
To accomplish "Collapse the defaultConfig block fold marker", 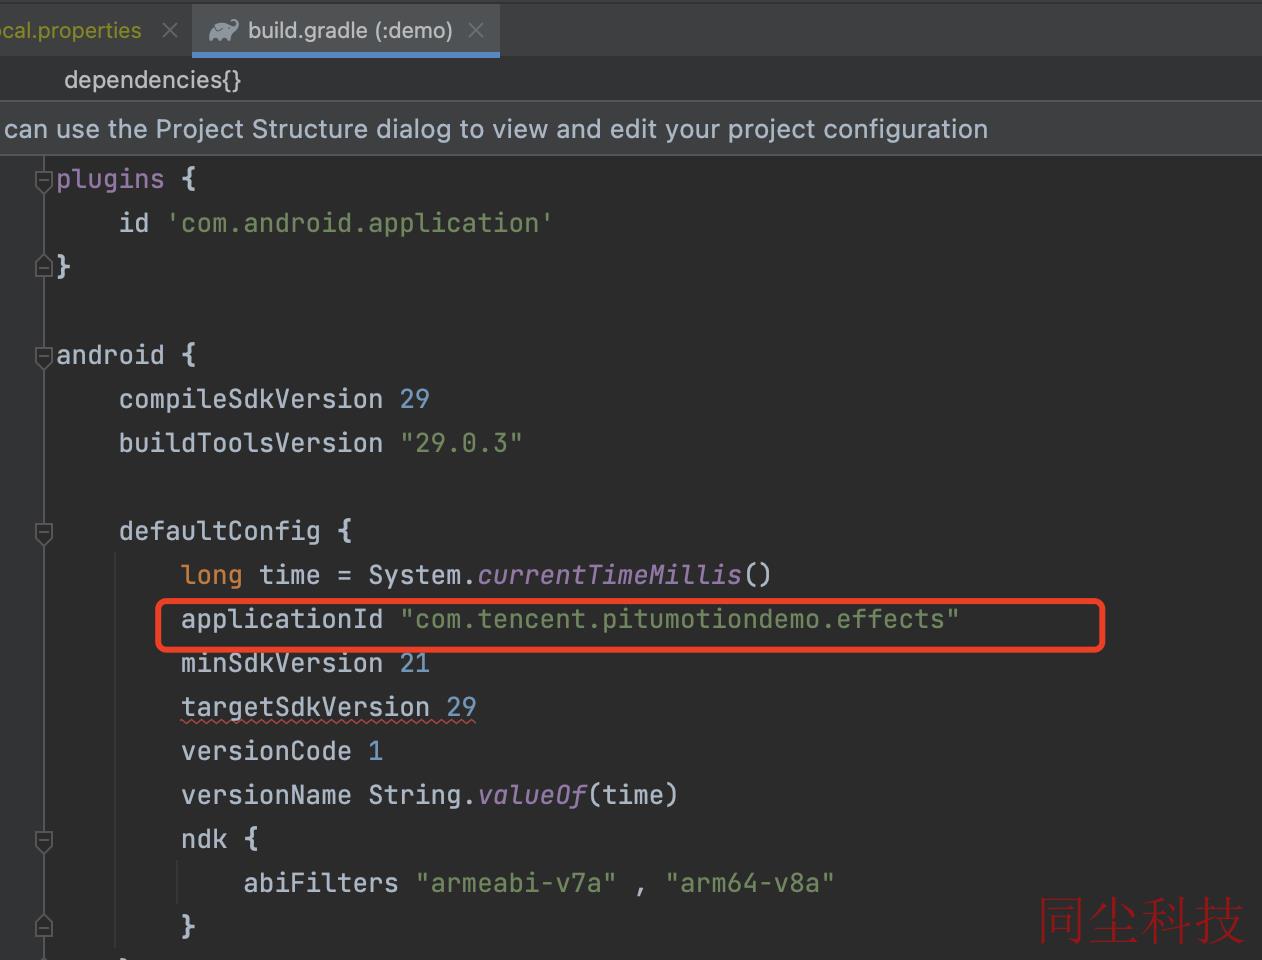I will pos(43,532).
